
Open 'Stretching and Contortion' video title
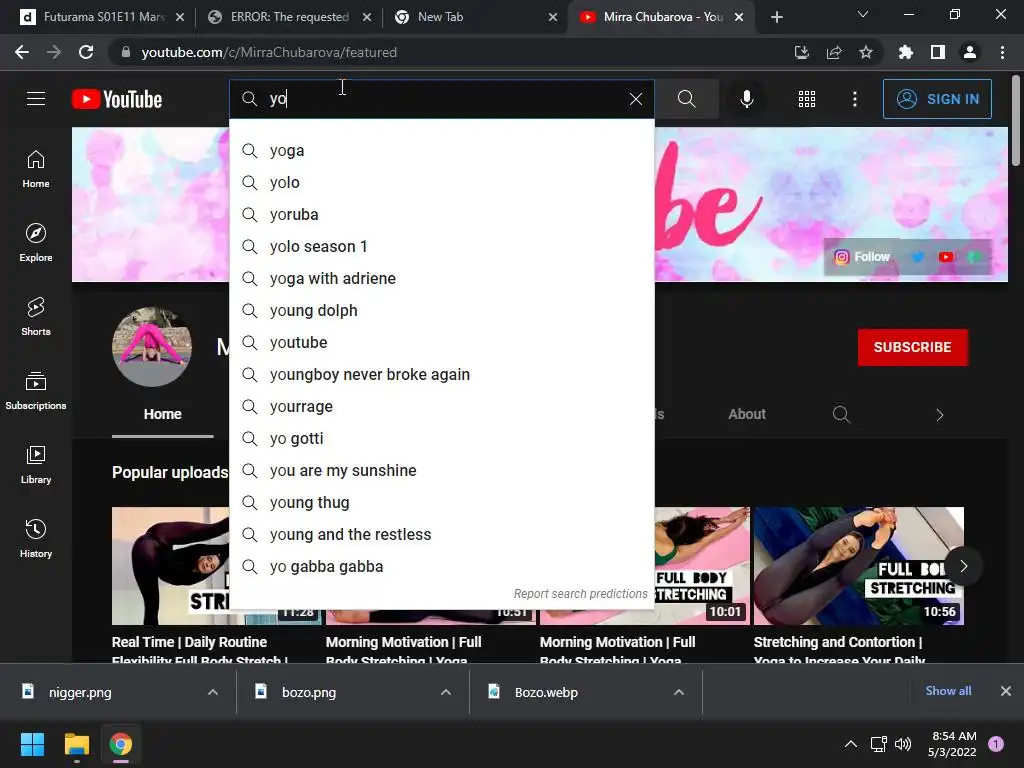(839, 650)
